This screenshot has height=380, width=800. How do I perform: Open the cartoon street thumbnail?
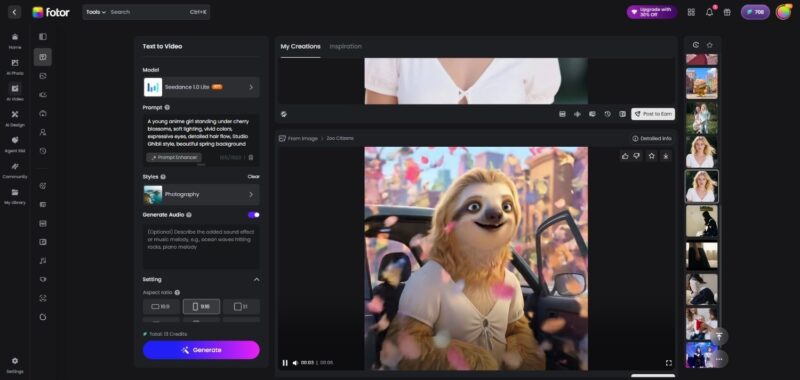pos(702,83)
